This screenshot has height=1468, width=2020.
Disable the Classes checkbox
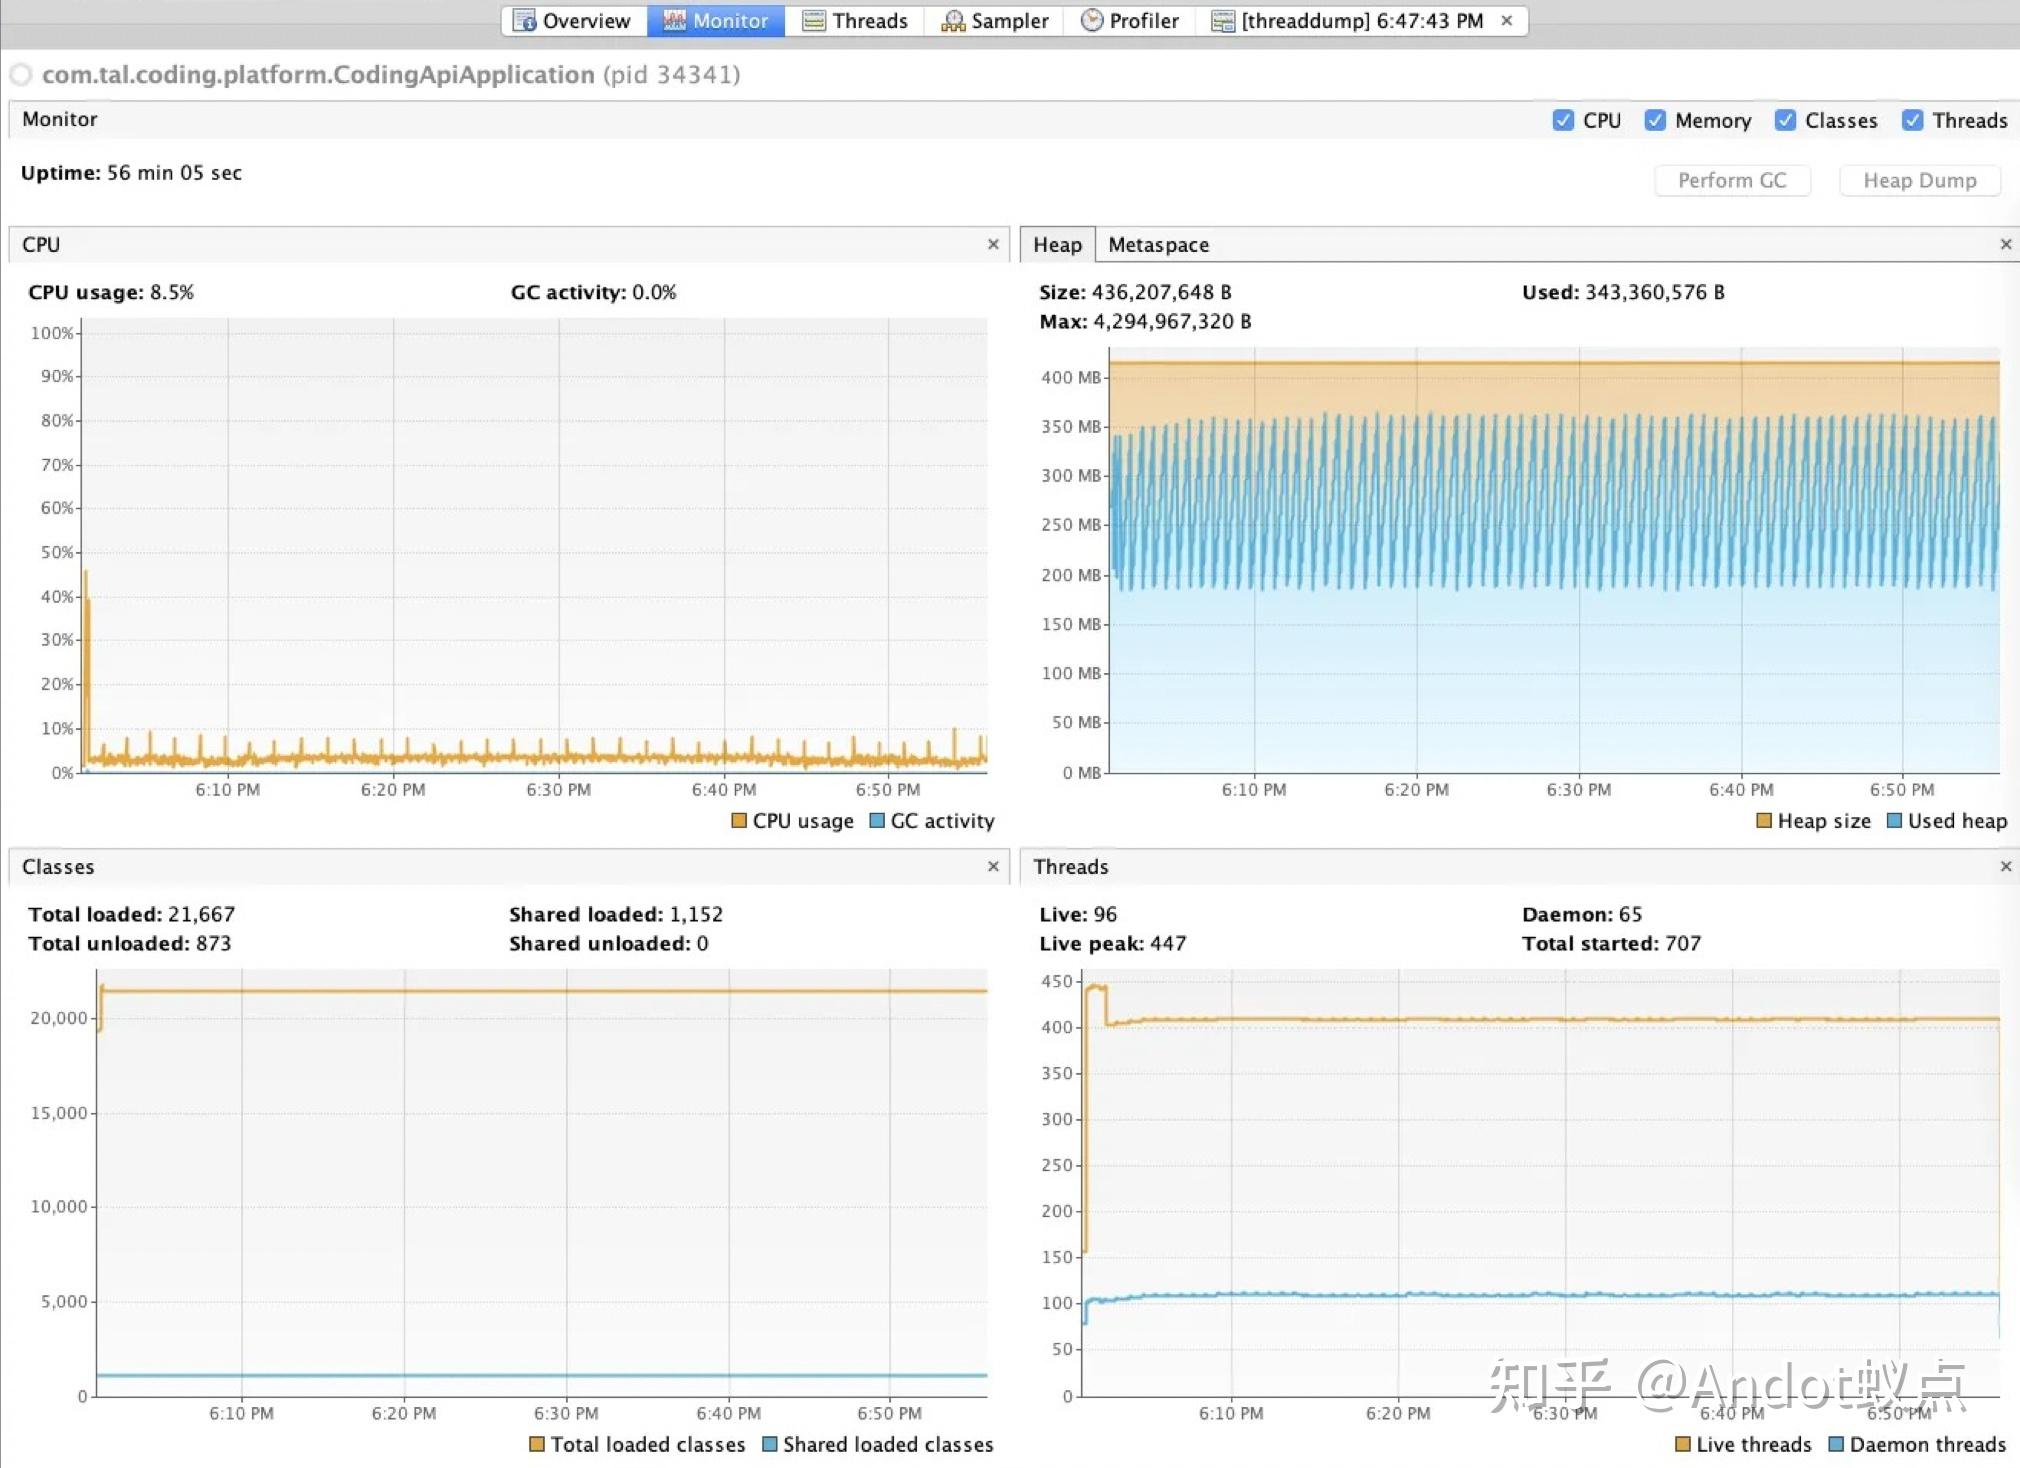[1785, 120]
